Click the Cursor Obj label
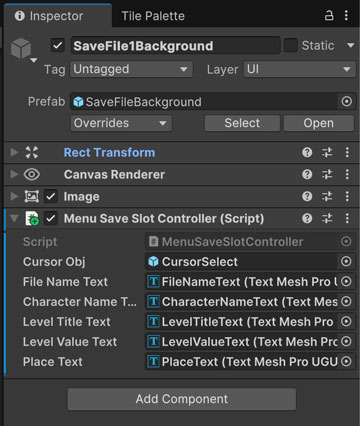 [54, 262]
